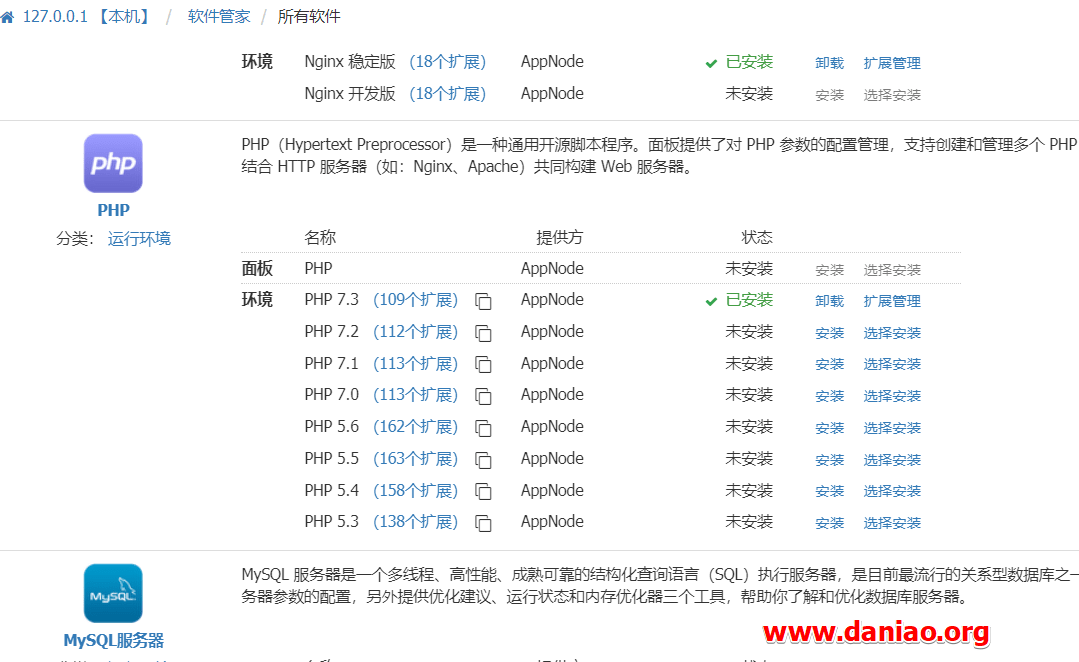
Task: View the 18 extensions of Nginx 稳定版
Action: pos(447,62)
